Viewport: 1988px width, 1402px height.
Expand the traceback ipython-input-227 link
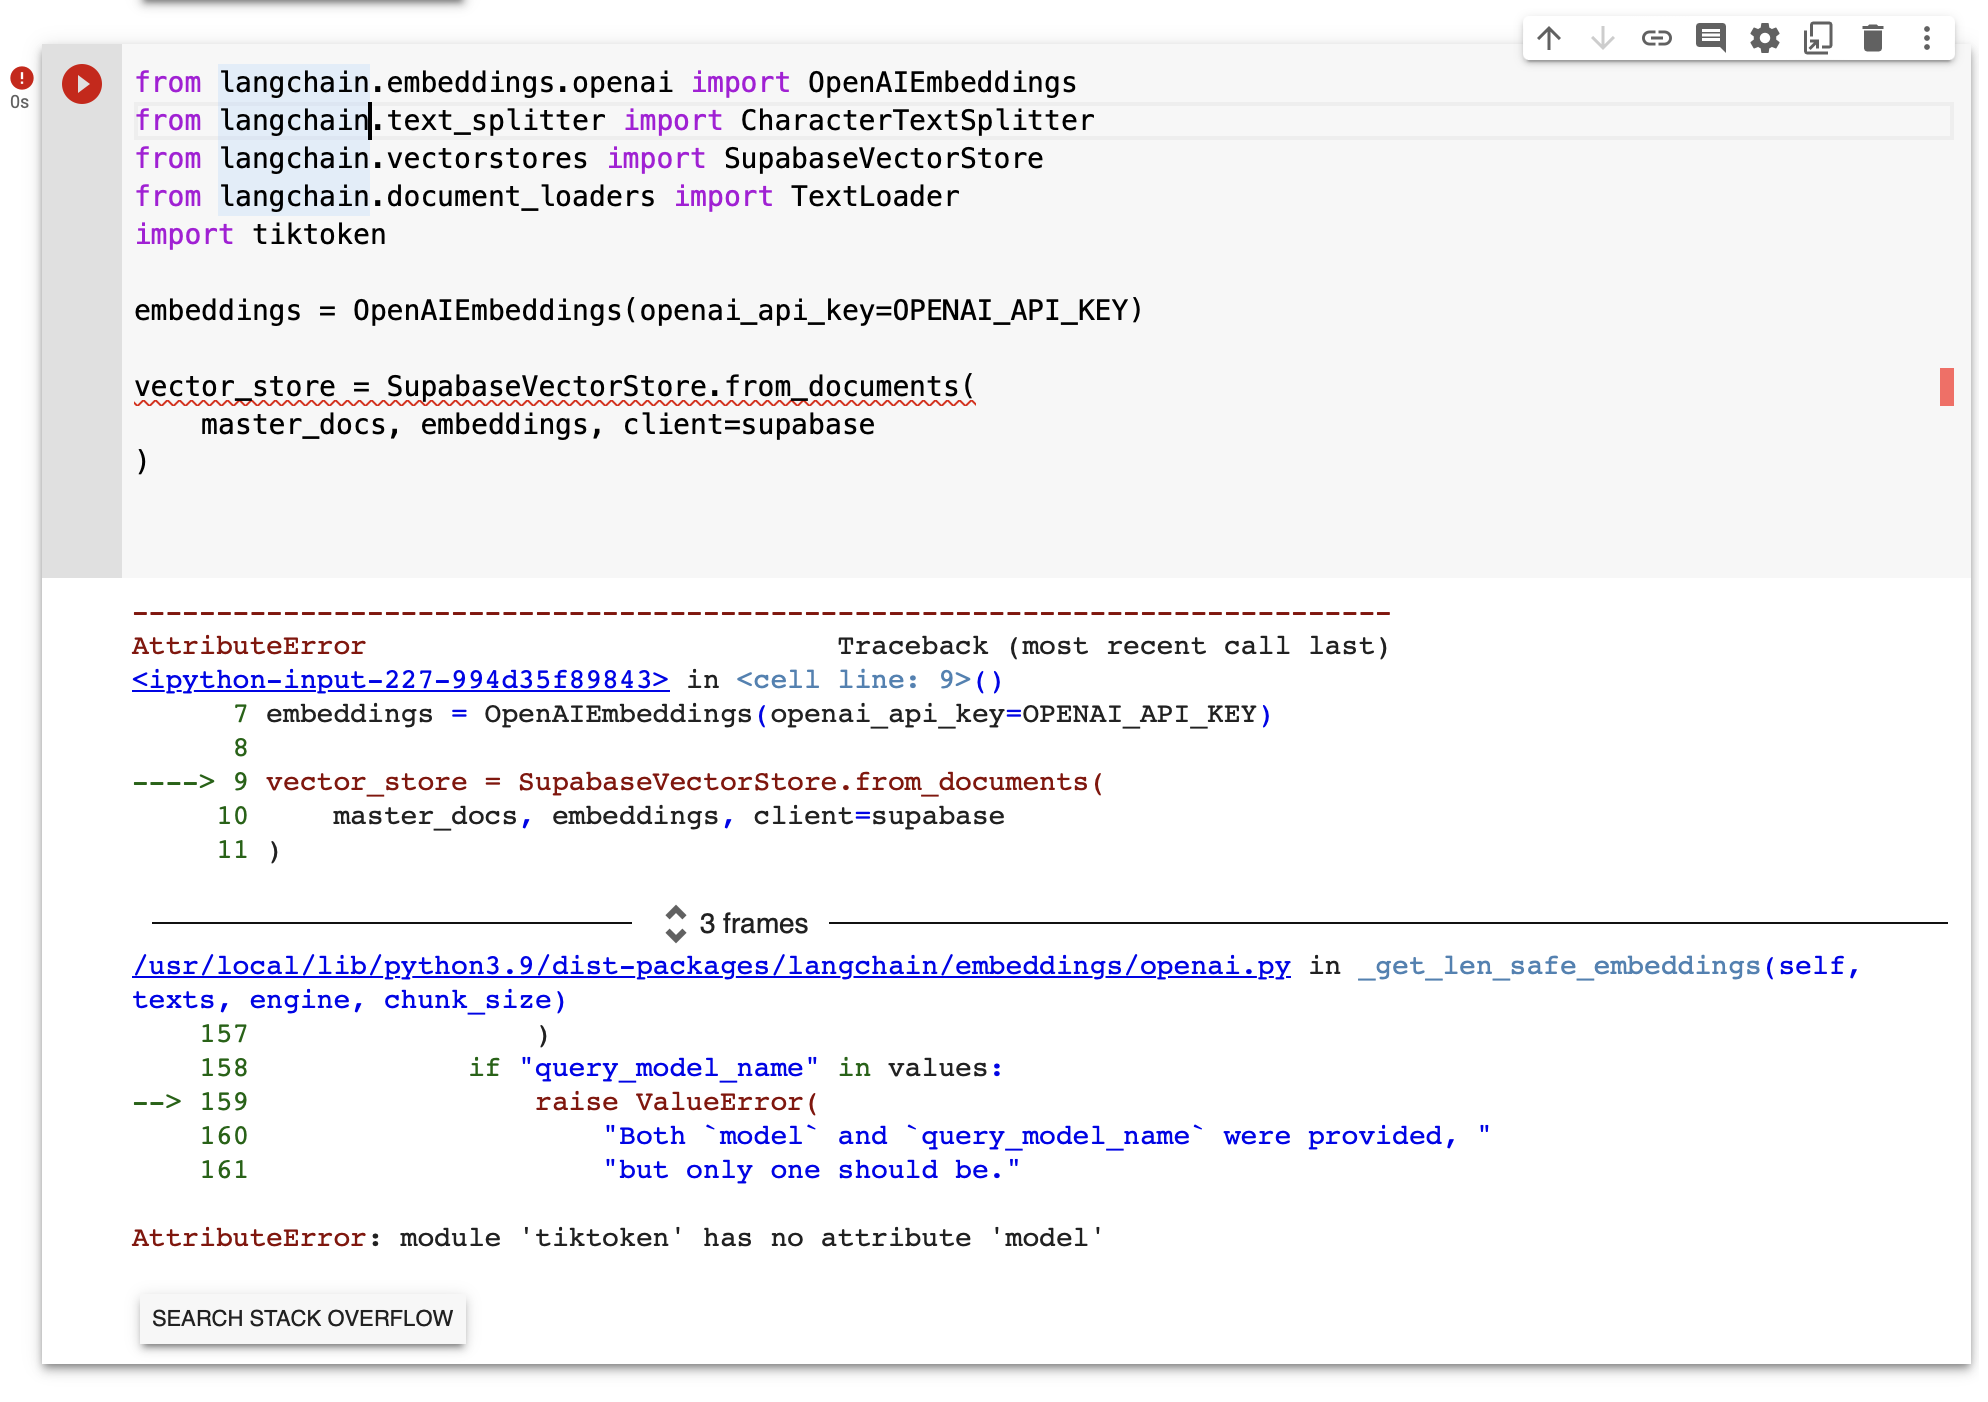pos(399,679)
